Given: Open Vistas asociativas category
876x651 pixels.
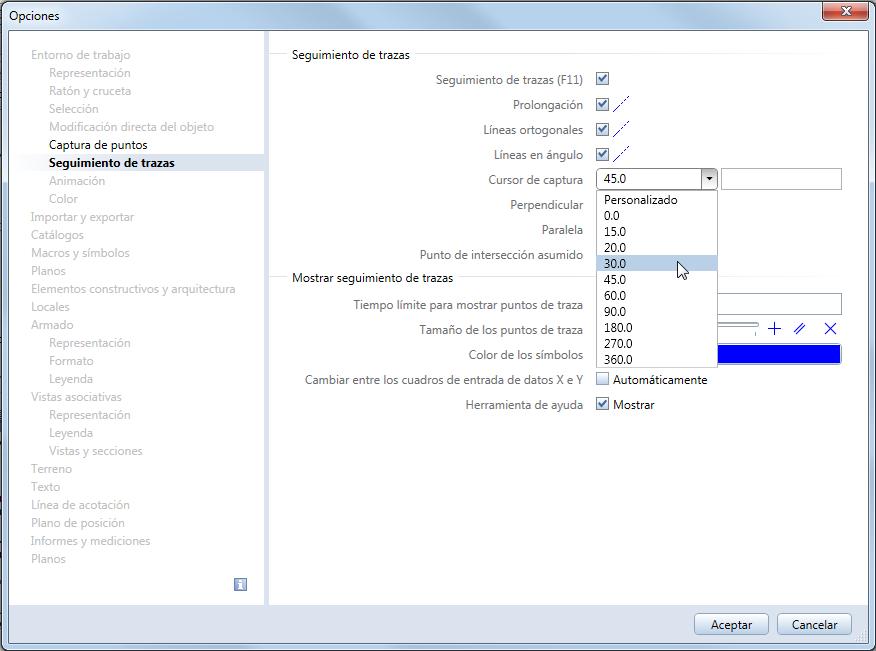Looking at the screenshot, I should click(x=76, y=397).
